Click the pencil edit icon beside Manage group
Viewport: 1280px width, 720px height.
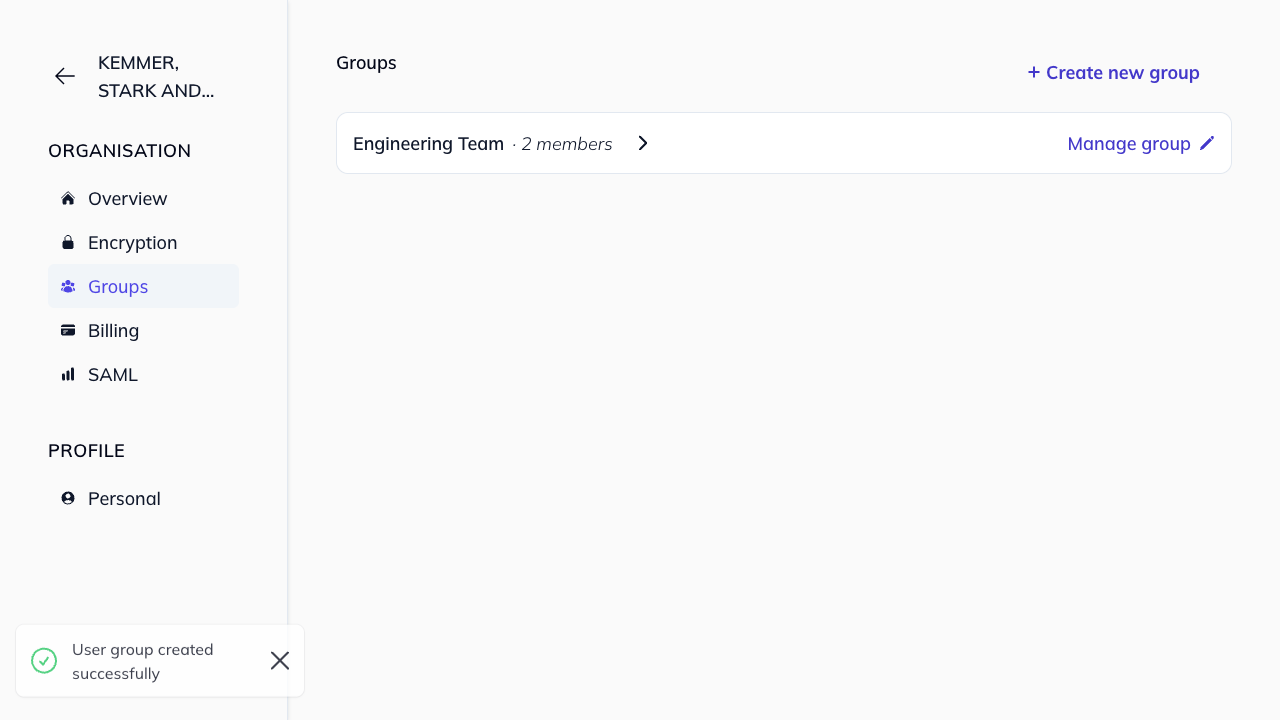pos(1206,142)
